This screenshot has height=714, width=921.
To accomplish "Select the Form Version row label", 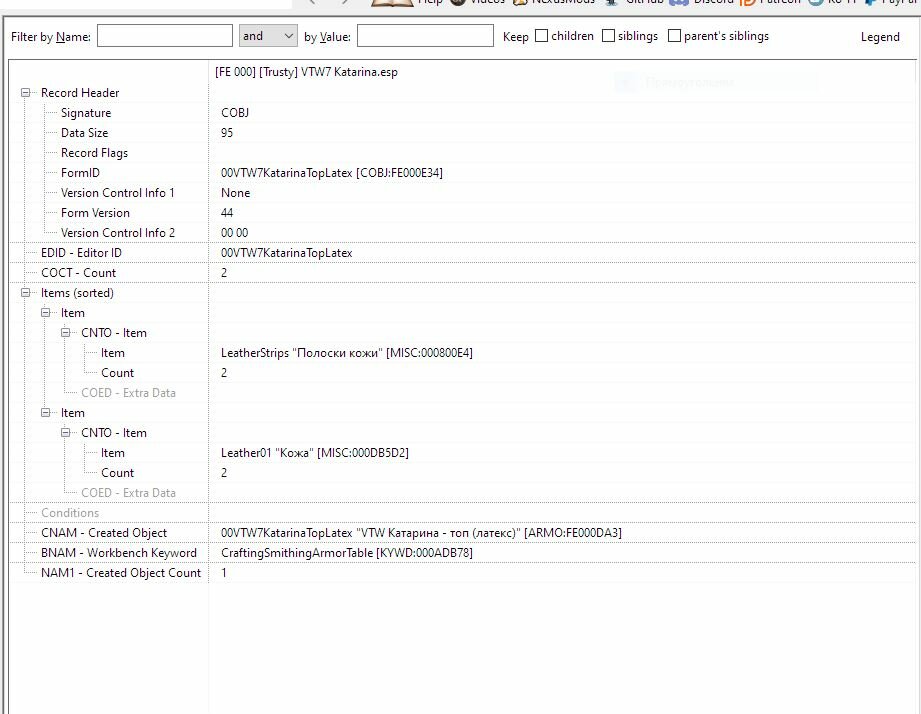I will pos(95,213).
